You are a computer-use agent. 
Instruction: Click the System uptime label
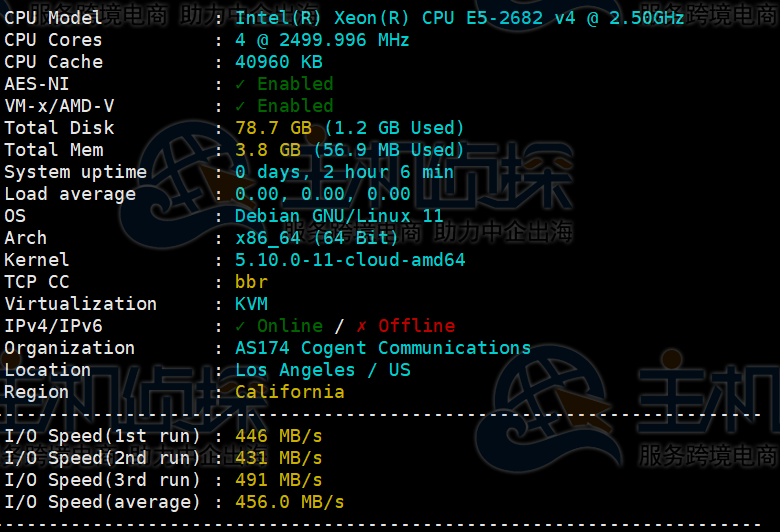pos(76,172)
